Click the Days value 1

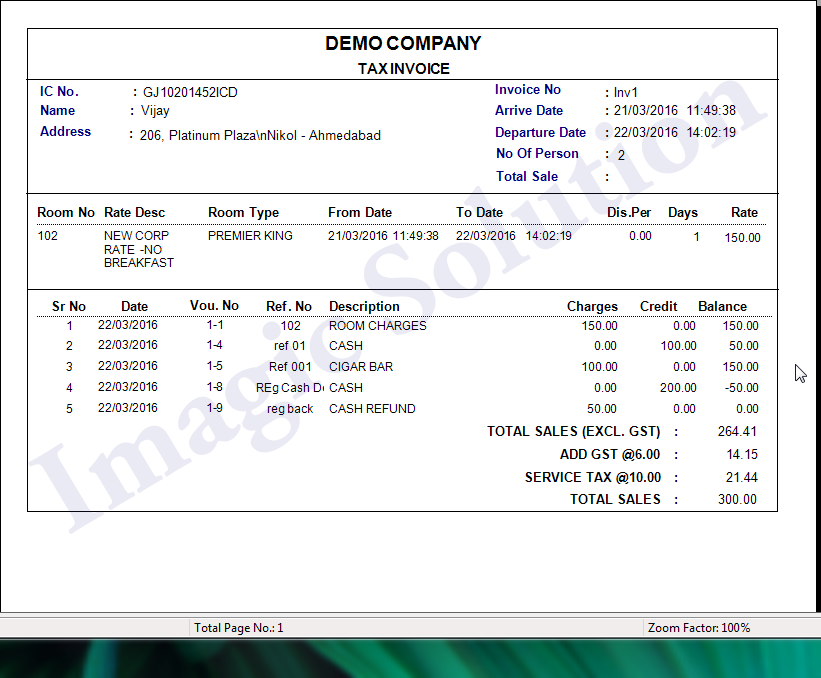(696, 237)
